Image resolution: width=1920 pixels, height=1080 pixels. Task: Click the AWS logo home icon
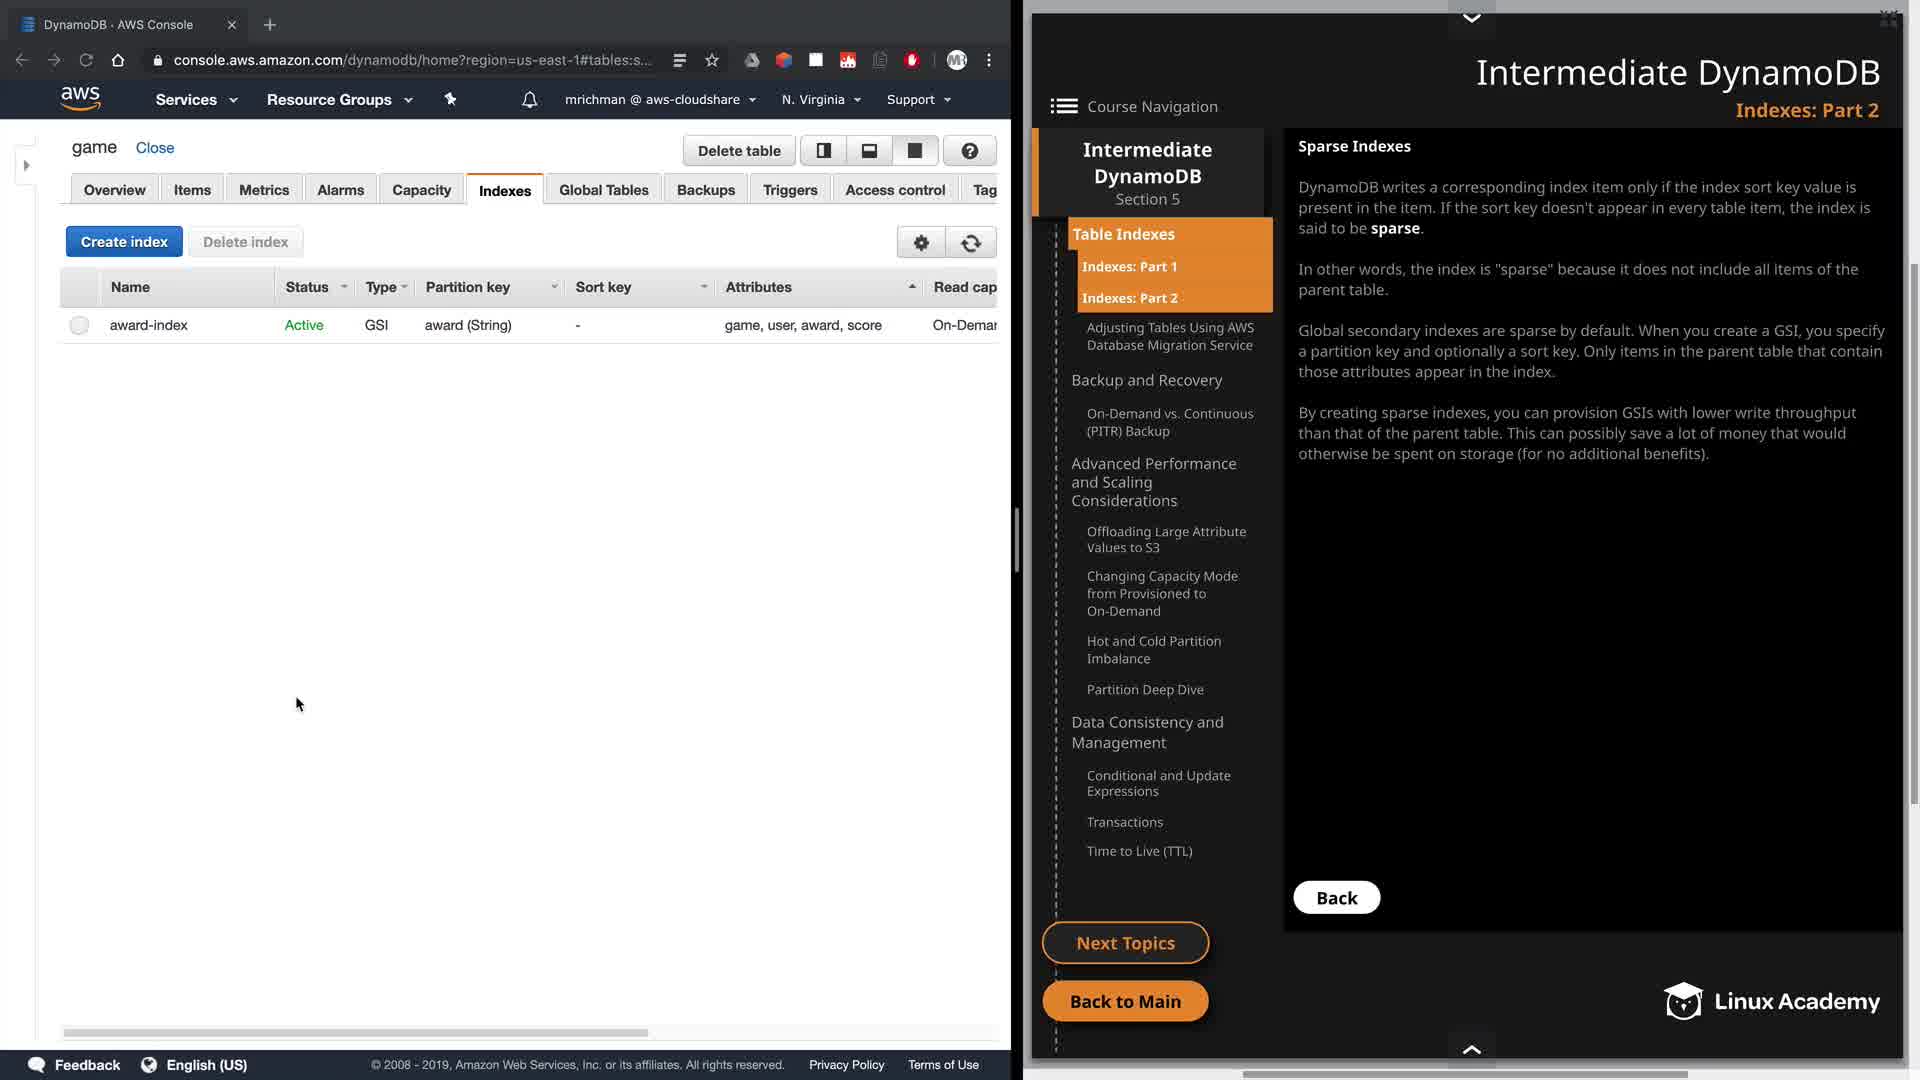80,98
